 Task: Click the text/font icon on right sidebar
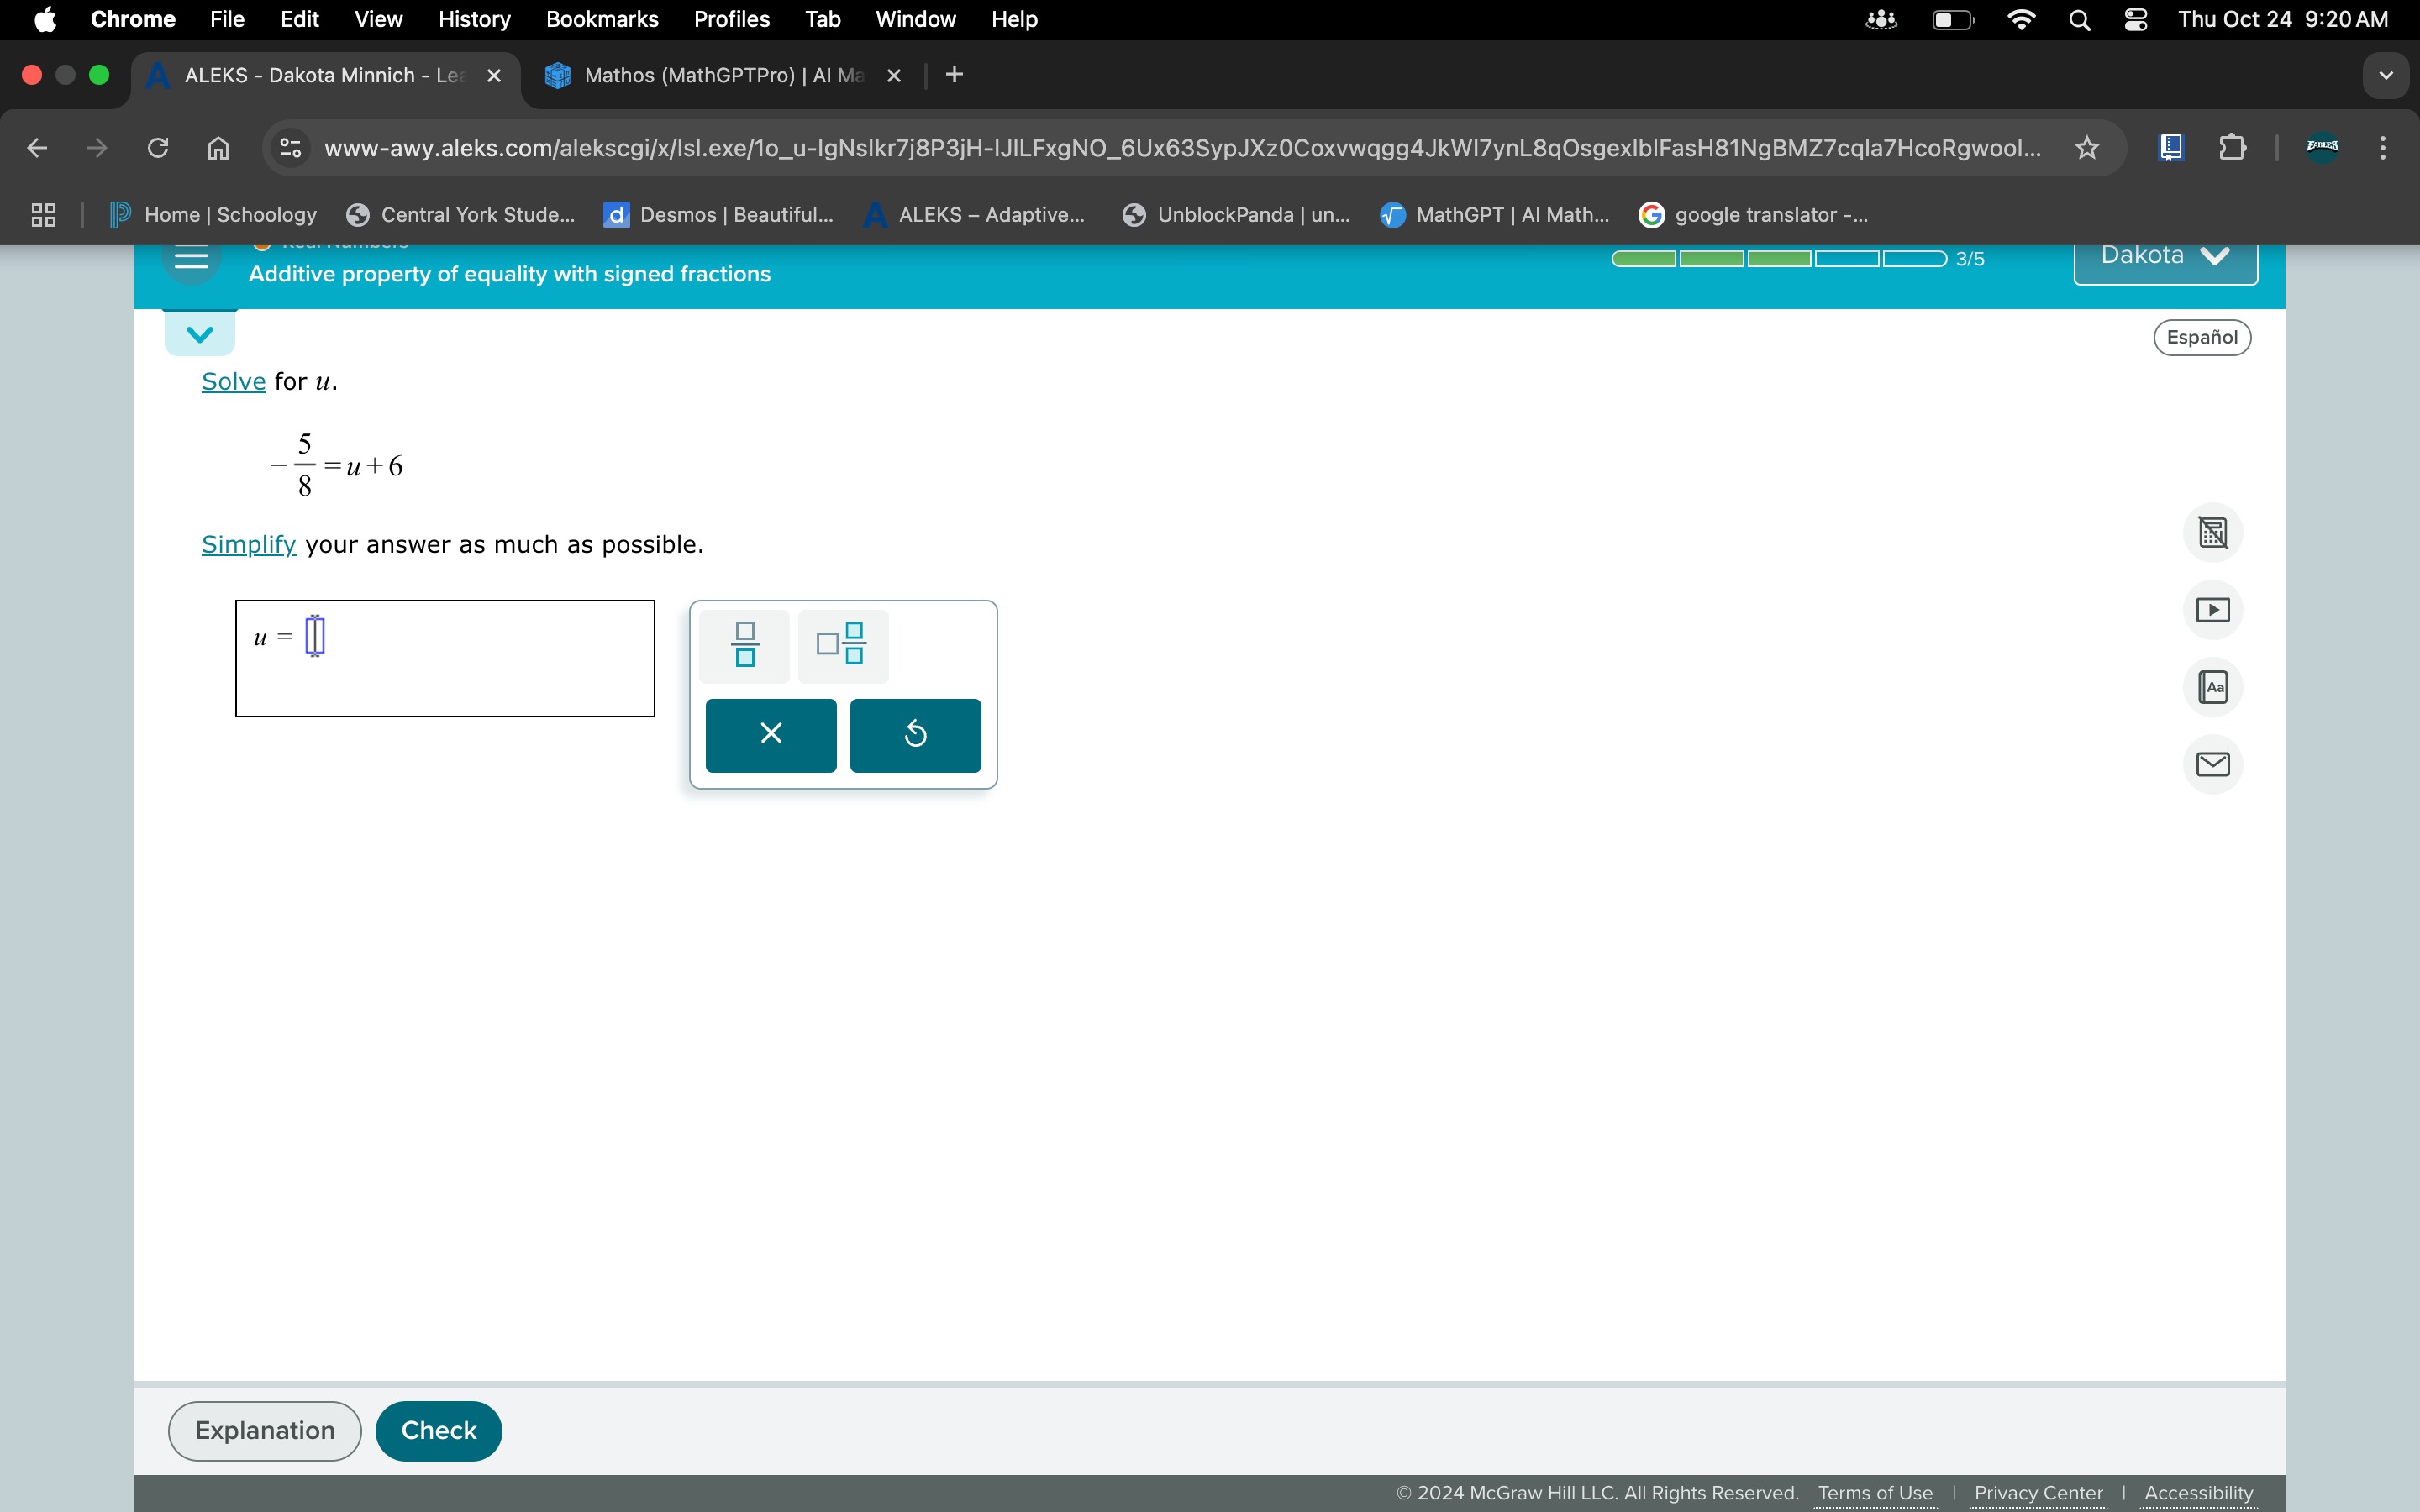click(x=2214, y=685)
